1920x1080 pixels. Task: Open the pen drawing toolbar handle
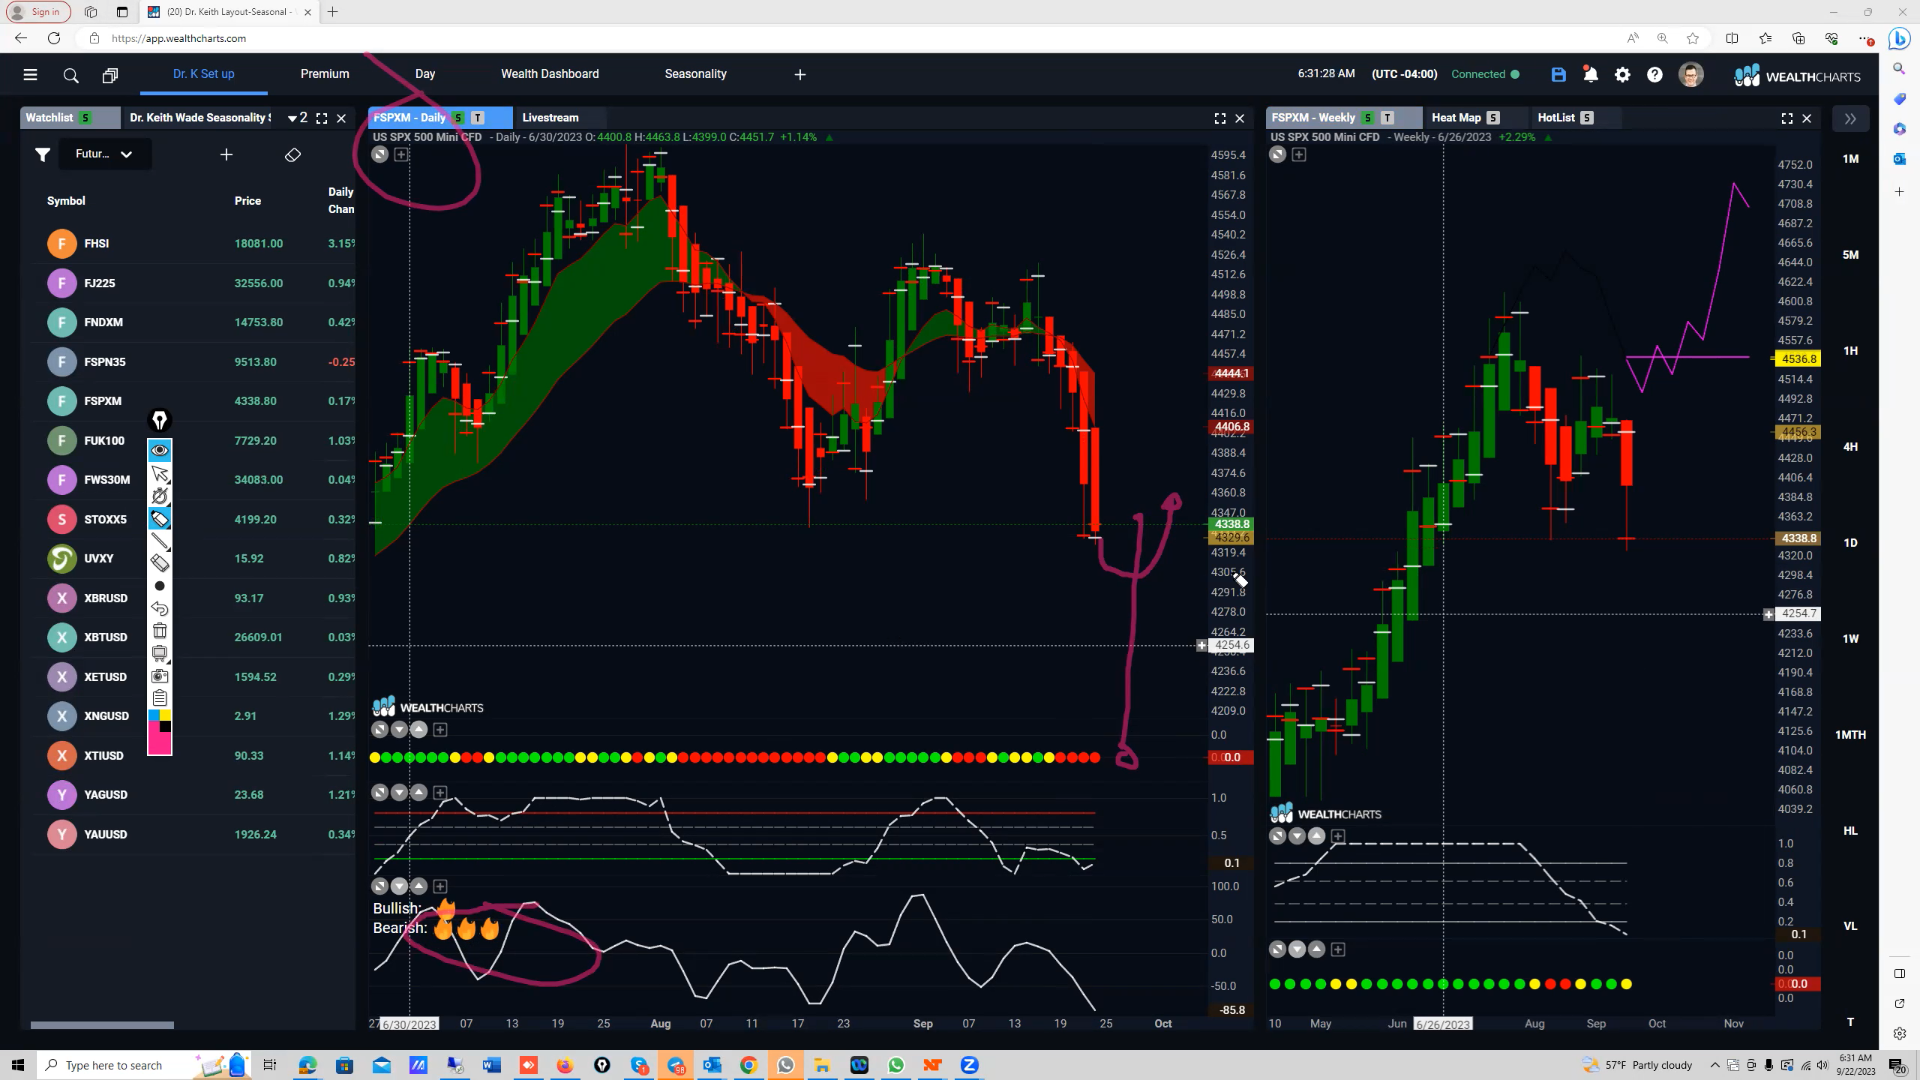tap(160, 420)
